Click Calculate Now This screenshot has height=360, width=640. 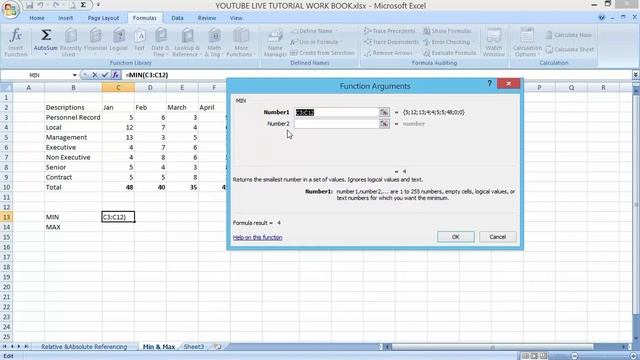click(569, 35)
